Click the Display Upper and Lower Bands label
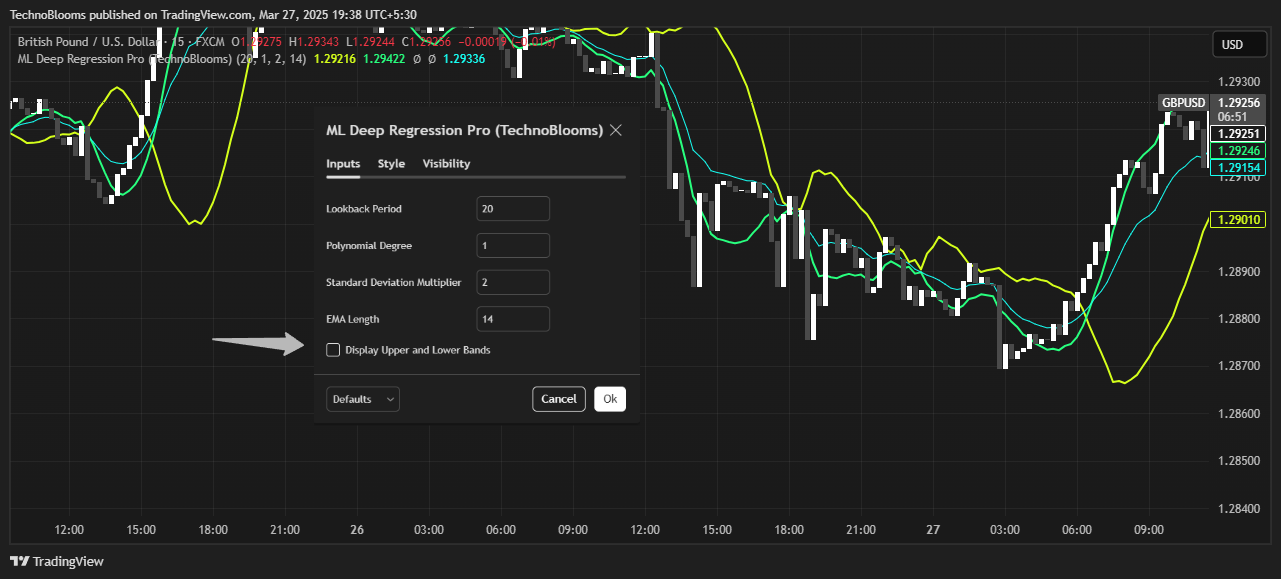Screen dimensions: 1281x579 (x=418, y=350)
